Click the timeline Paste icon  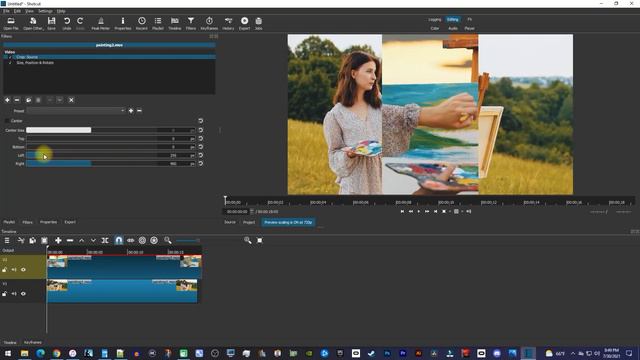coord(44,240)
